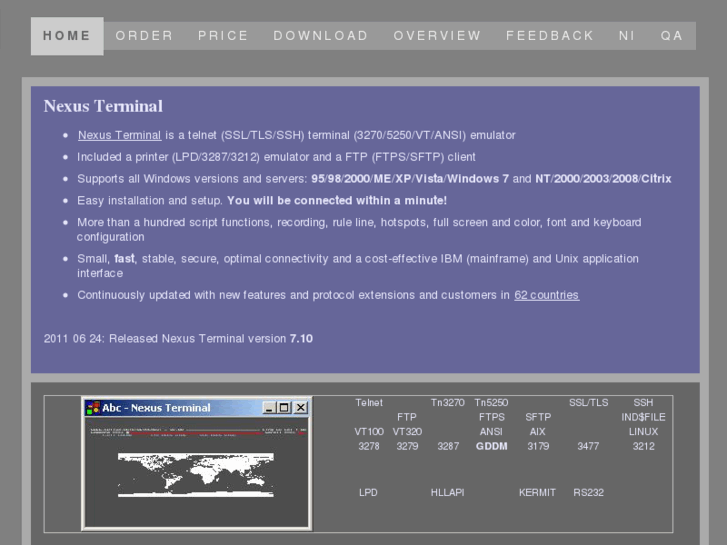727x545 pixels.
Task: Open the PRICE menu item
Action: click(223, 36)
